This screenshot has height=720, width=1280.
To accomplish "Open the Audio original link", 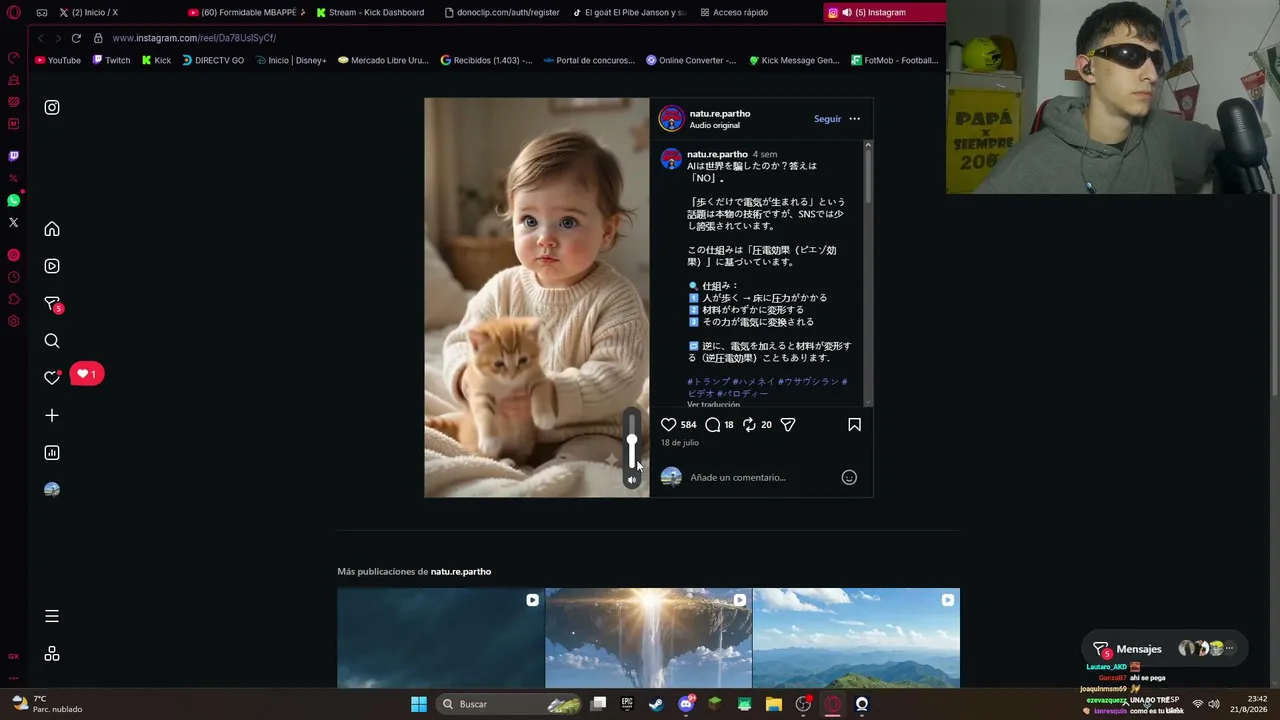I will 714,125.
